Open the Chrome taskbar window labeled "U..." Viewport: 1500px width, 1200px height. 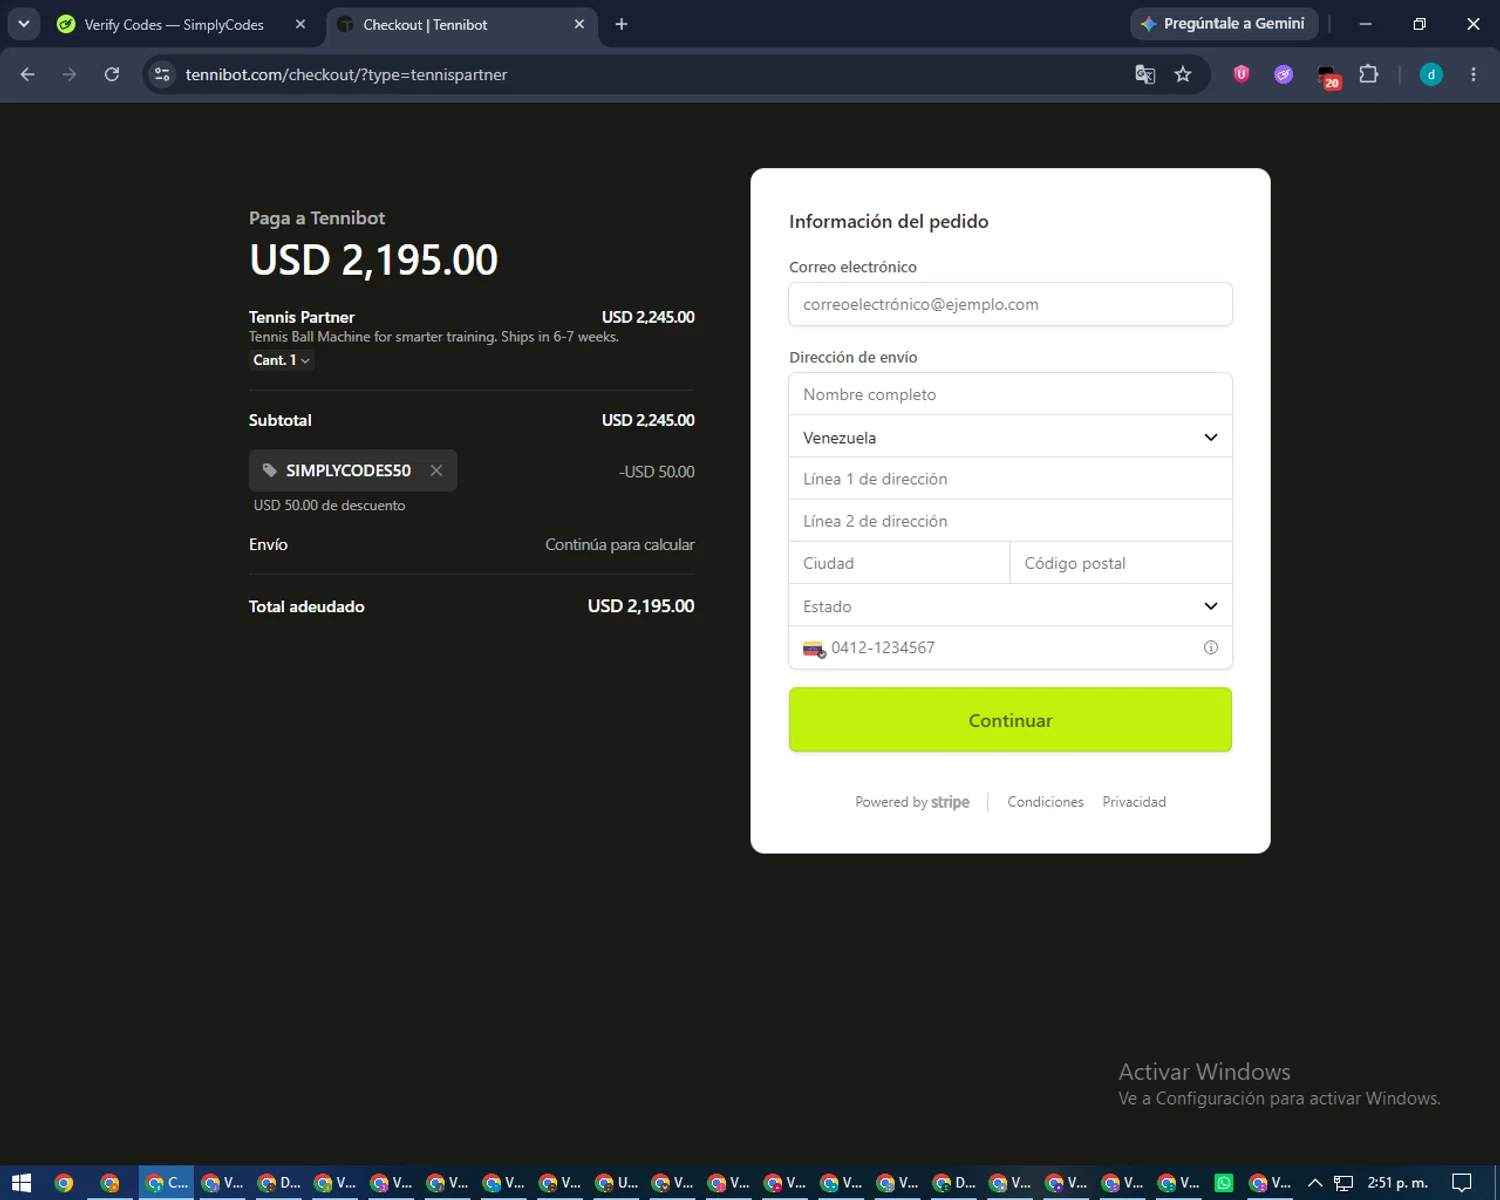coord(616,1183)
